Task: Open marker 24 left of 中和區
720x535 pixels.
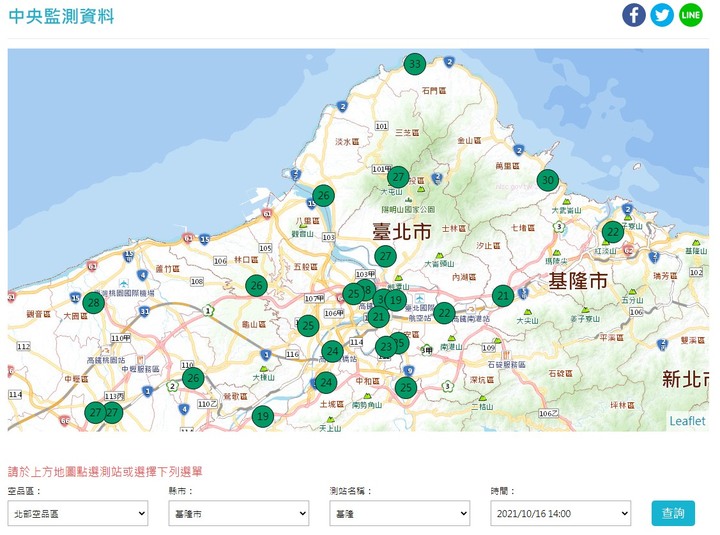Action: click(x=326, y=382)
